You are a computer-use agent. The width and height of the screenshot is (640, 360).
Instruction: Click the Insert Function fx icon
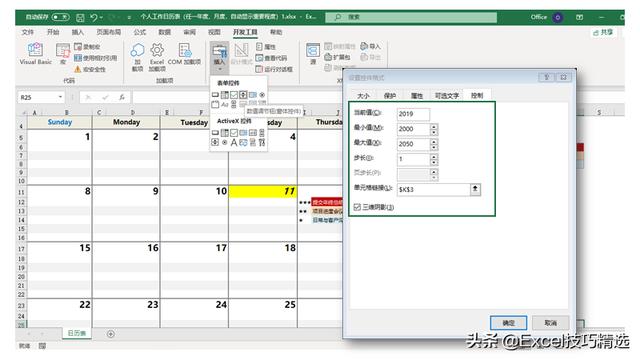122,97
